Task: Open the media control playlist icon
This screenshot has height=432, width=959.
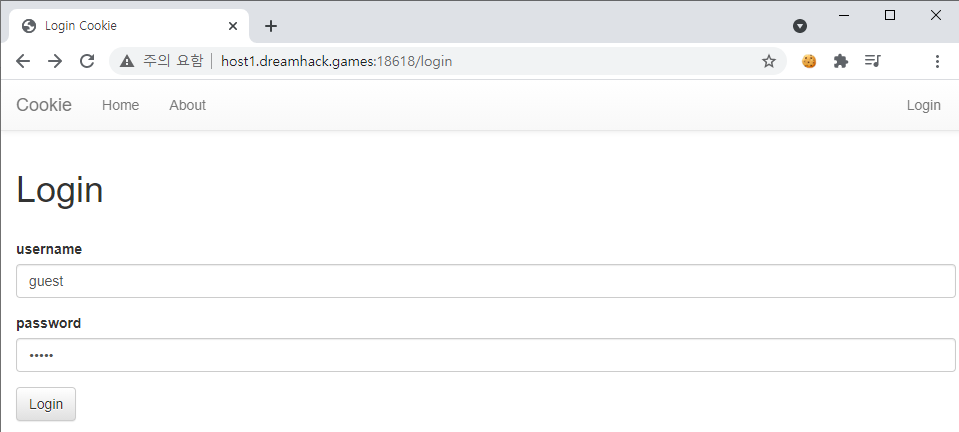Action: (873, 61)
